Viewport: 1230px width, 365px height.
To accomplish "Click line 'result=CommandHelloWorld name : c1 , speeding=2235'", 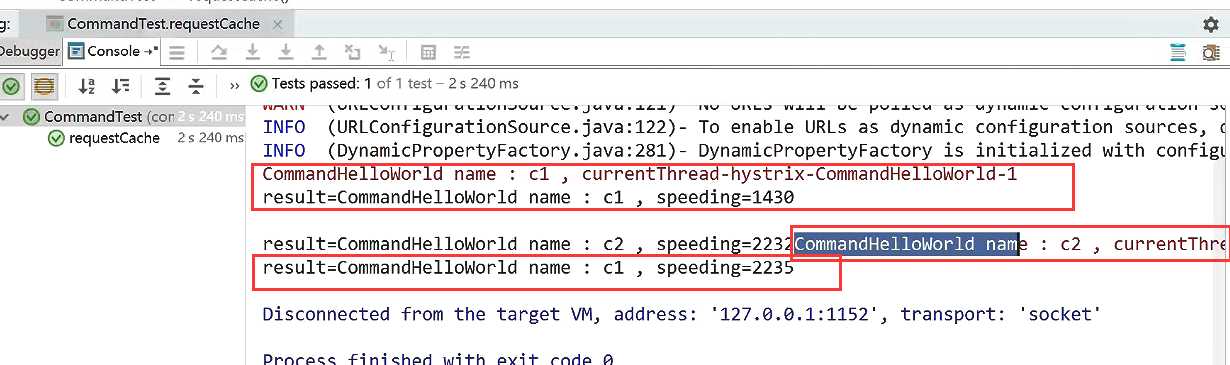I will 528,267.
